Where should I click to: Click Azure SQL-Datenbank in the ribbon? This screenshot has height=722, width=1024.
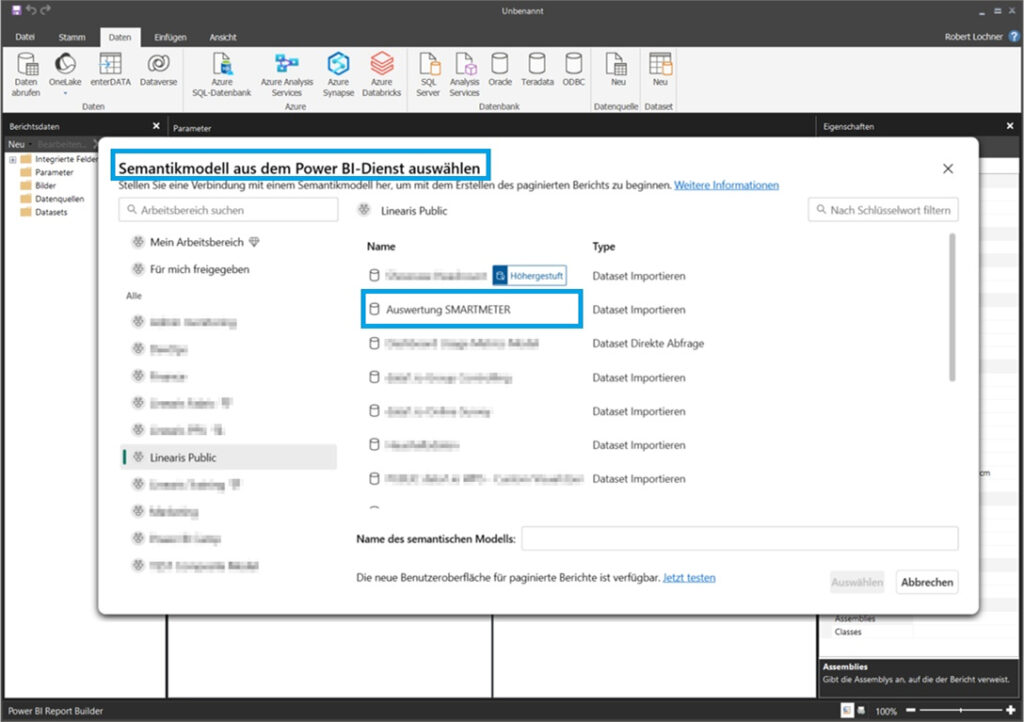pos(221,74)
